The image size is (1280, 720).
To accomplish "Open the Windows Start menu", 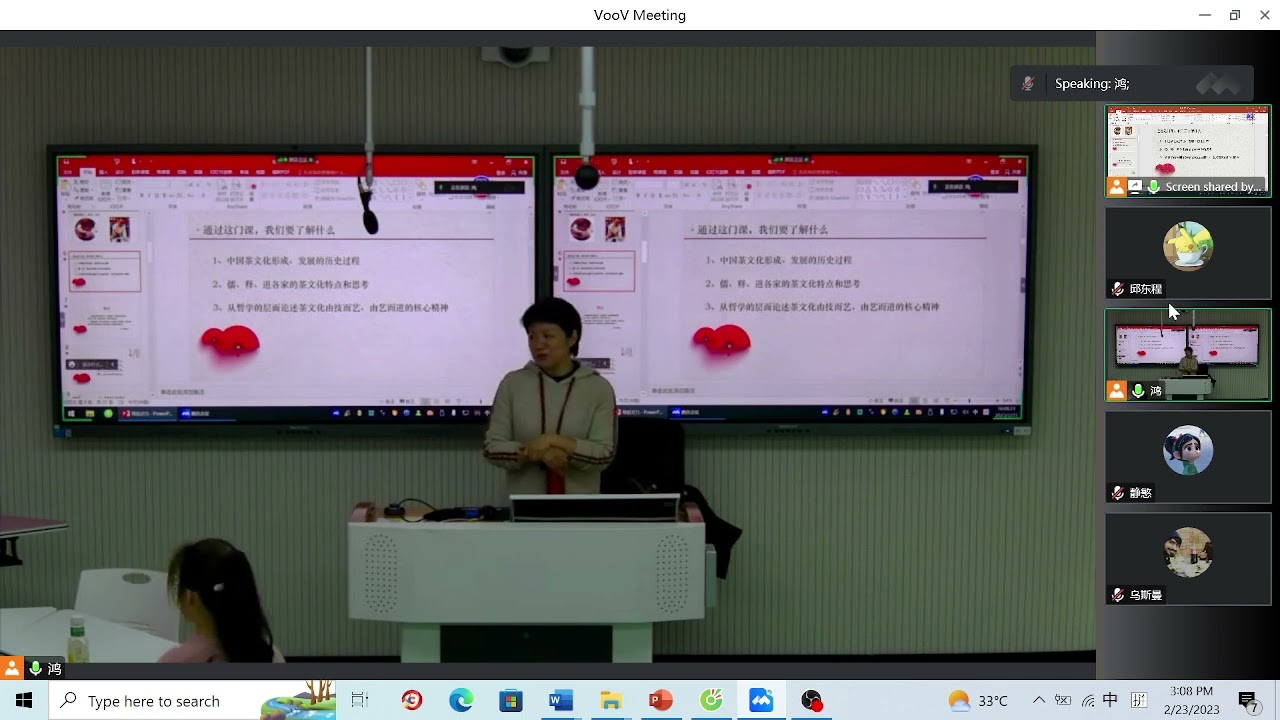I will pyautogui.click(x=24, y=700).
